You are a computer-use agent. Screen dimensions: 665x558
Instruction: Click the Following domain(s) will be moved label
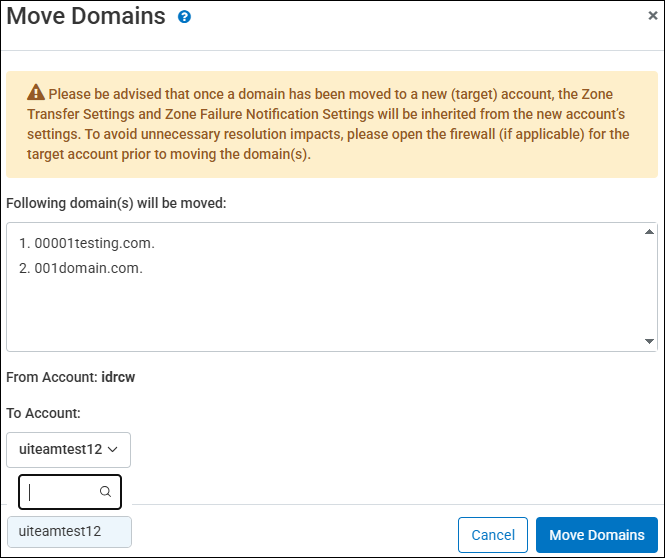117,203
